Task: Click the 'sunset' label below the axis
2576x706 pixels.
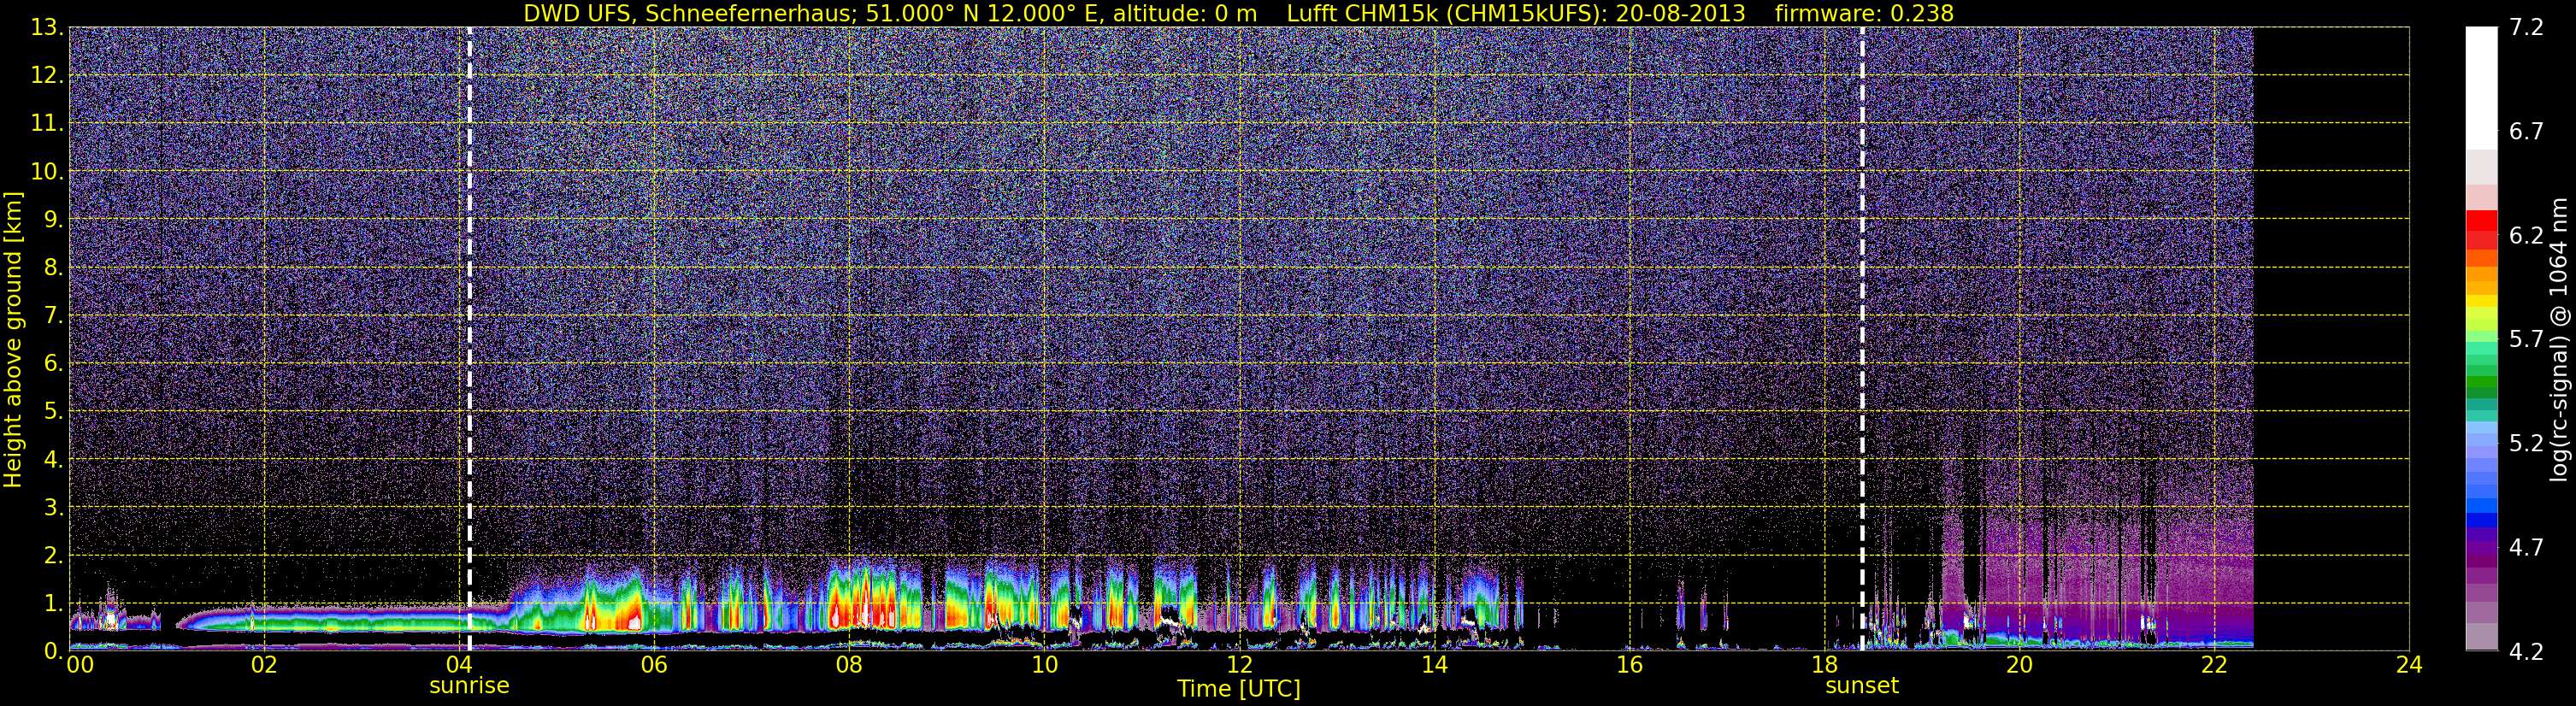Action: pos(1861,686)
